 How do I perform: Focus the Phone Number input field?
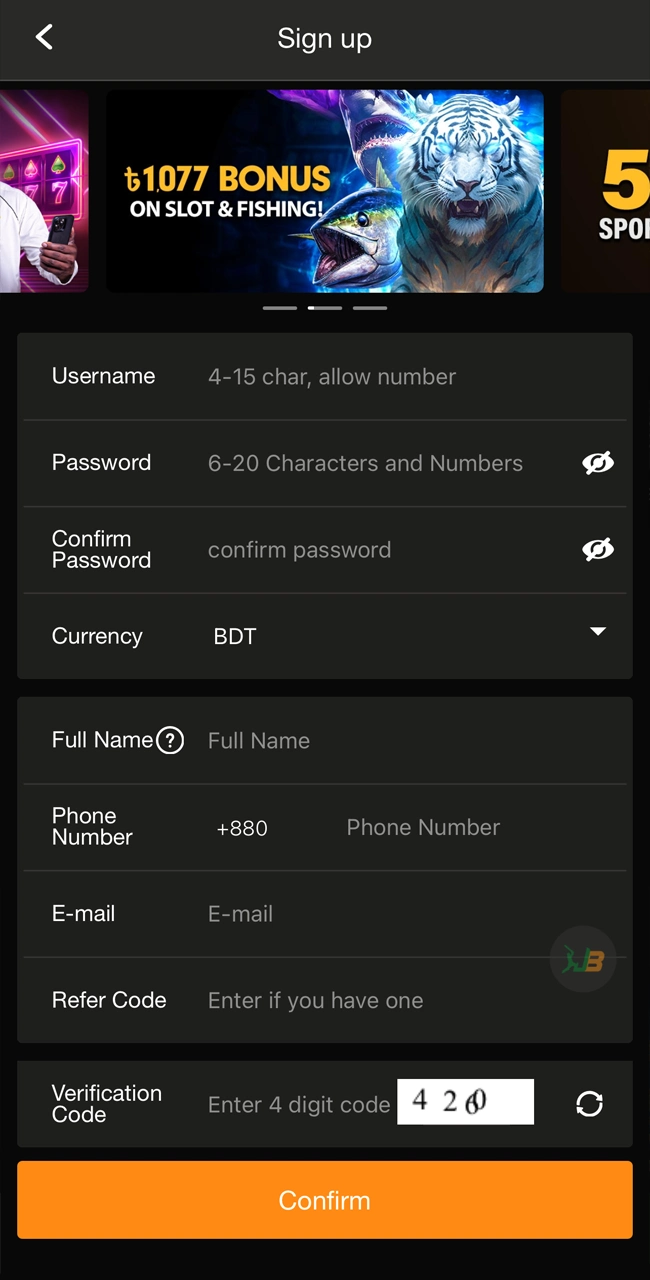coord(470,828)
